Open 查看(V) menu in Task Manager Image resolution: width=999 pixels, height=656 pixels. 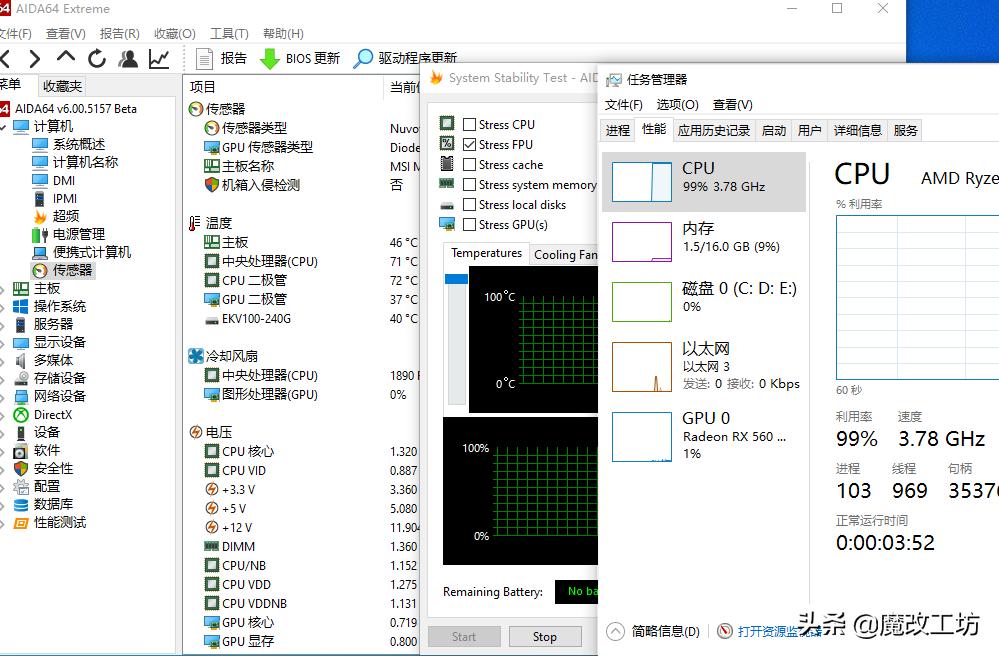tap(733, 104)
